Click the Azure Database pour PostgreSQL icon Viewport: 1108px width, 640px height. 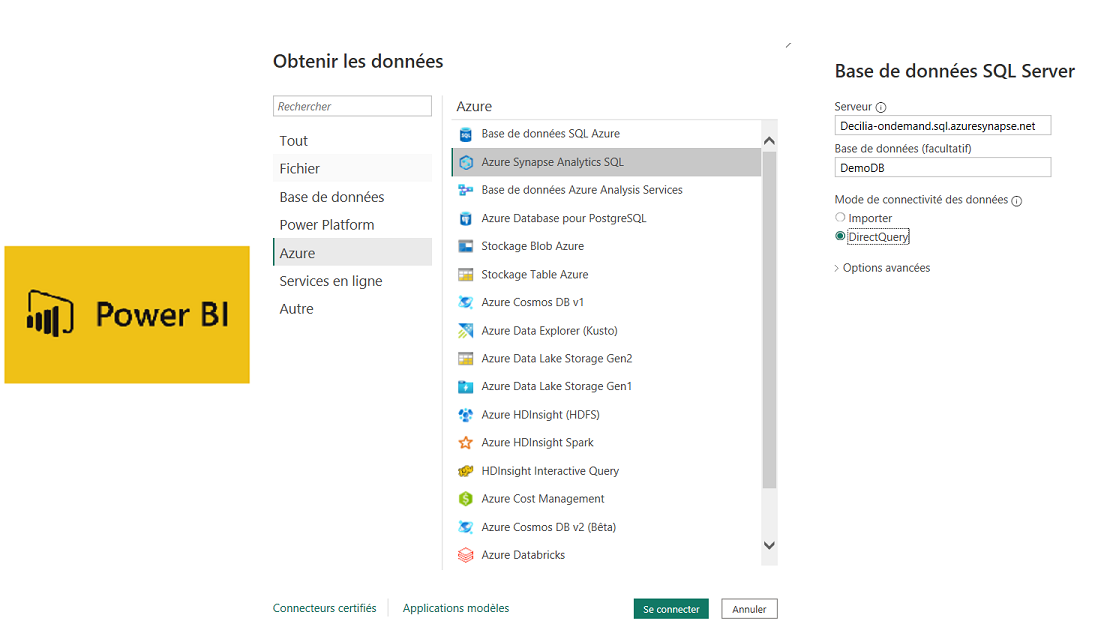point(466,218)
